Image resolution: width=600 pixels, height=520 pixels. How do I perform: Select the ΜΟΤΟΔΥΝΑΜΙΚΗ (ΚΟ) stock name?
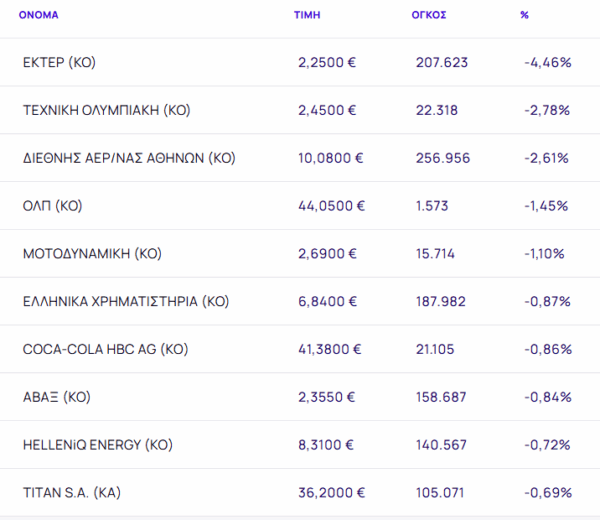pos(92,254)
